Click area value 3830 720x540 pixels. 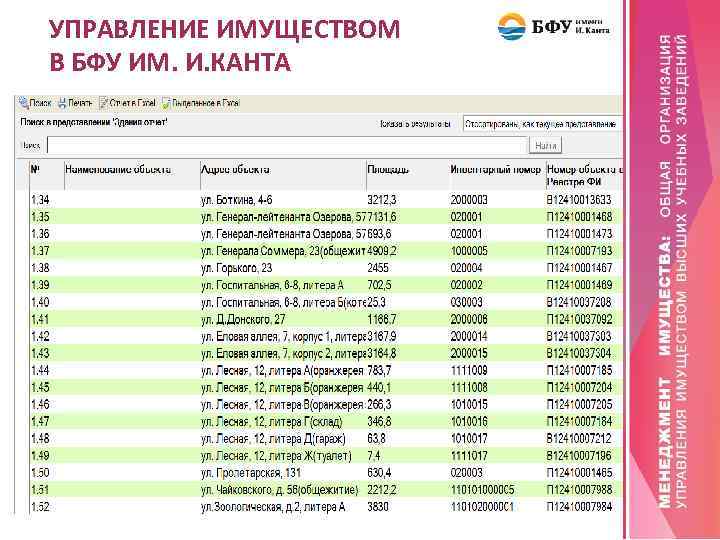click(377, 506)
